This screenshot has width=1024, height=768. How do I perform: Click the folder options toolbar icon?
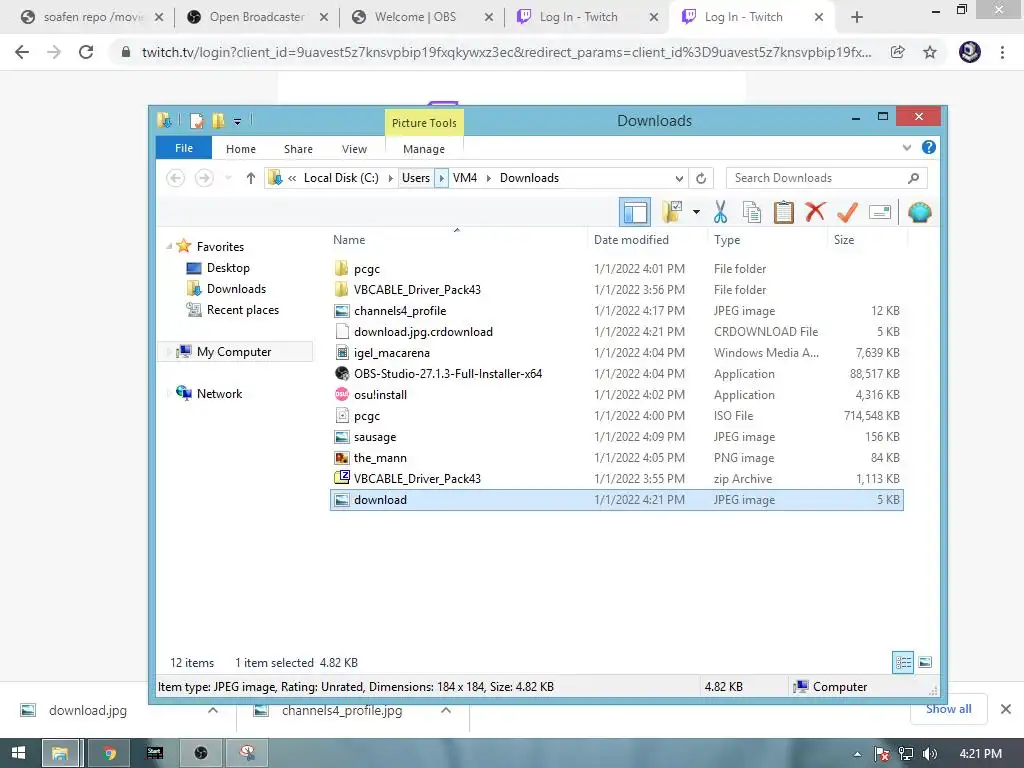[673, 212]
